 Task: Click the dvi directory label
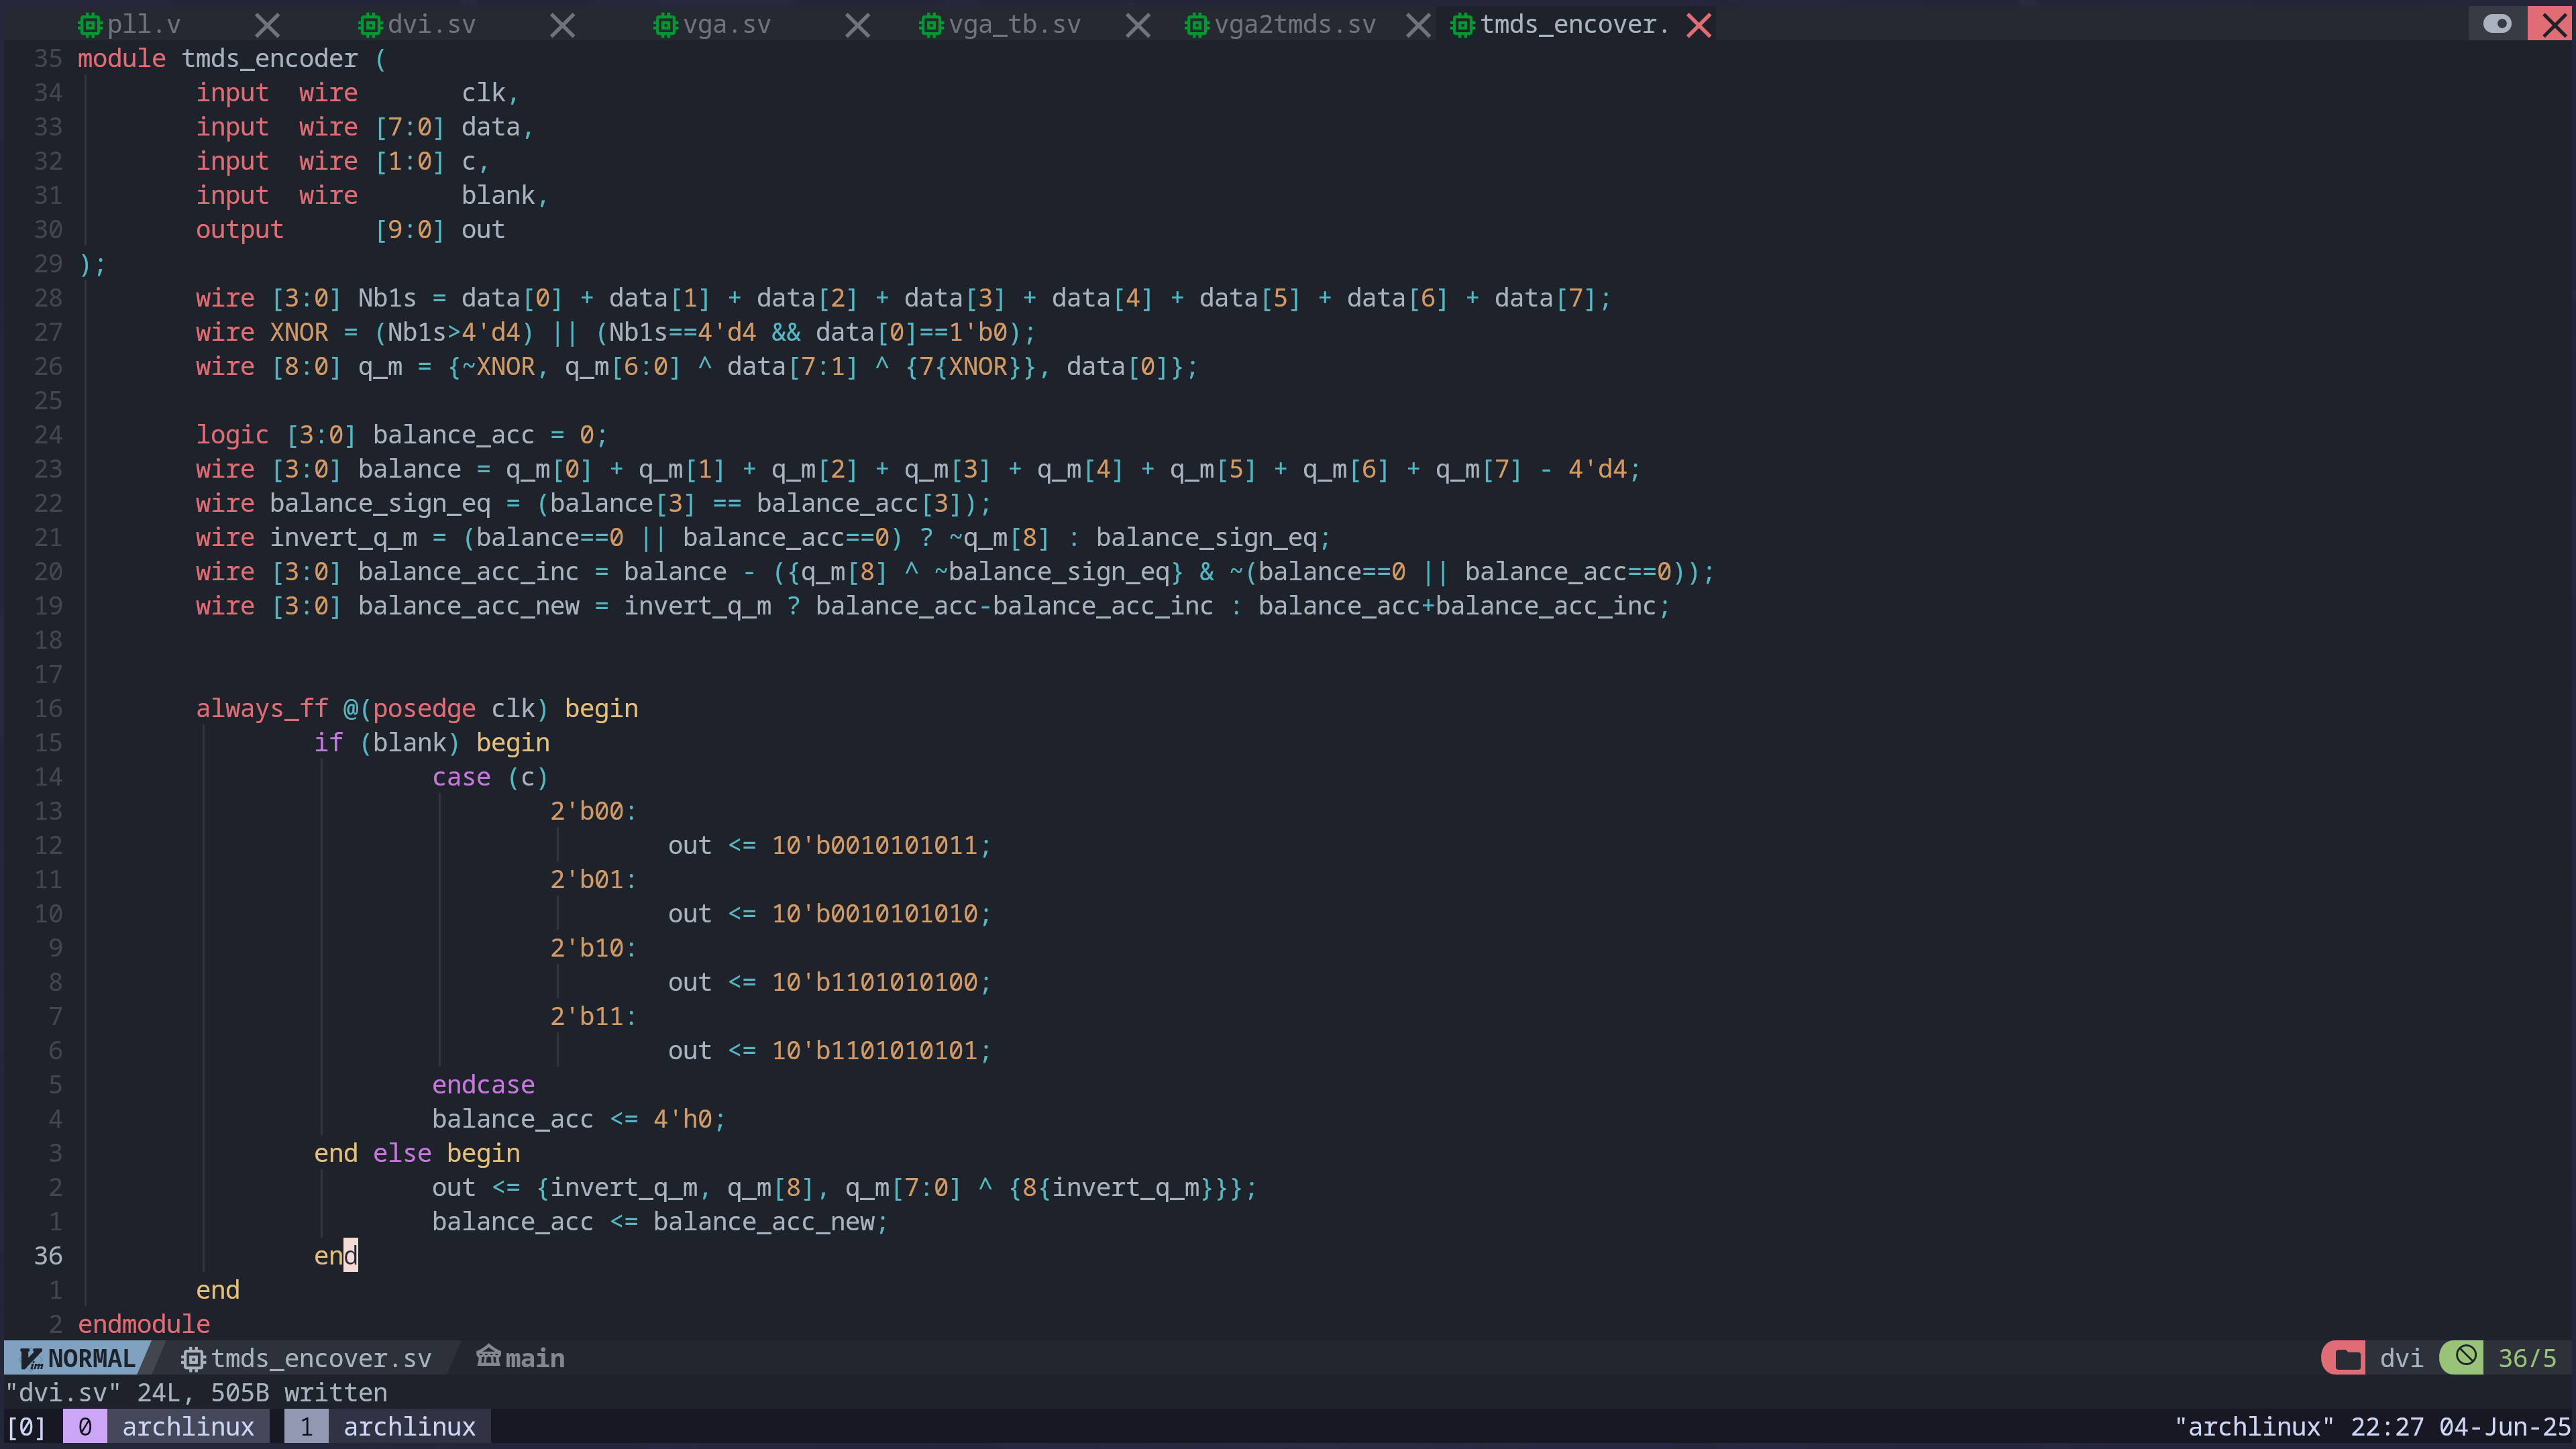tap(2401, 1358)
